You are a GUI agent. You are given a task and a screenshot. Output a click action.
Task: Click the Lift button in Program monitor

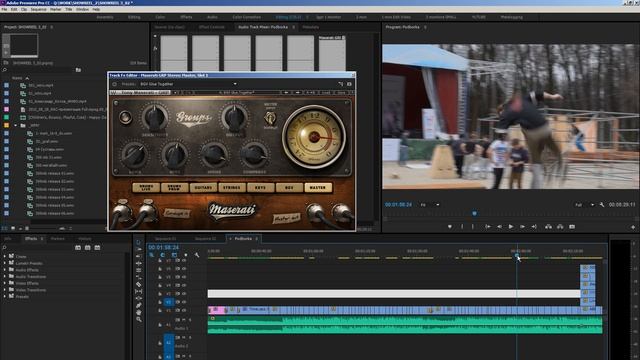(549, 227)
